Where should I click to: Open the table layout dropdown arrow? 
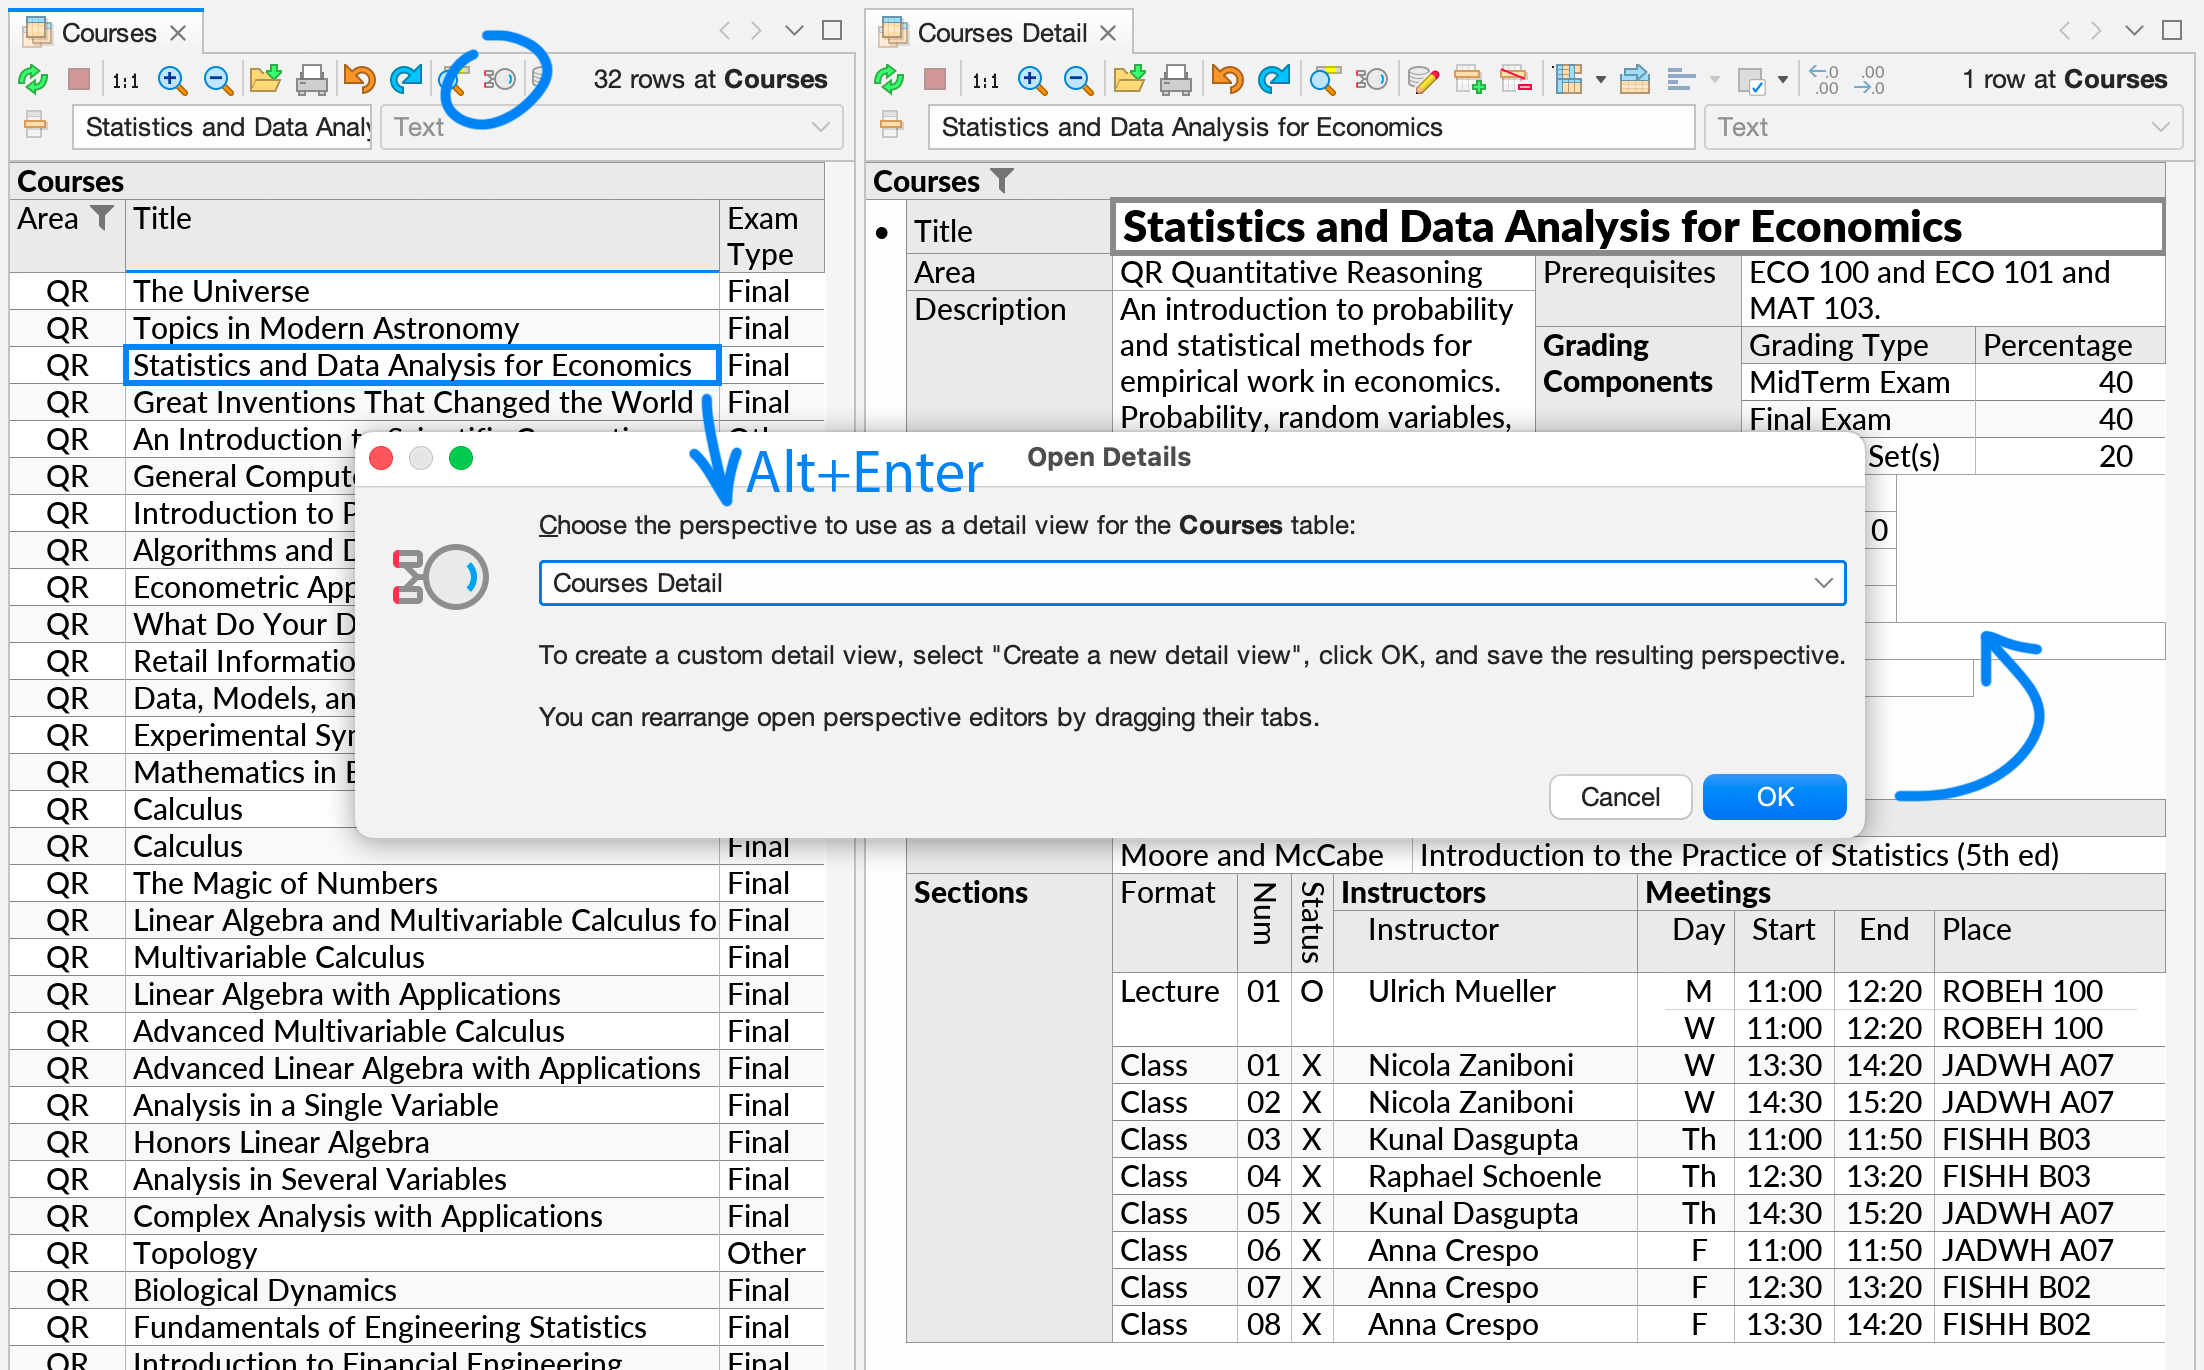[x=1600, y=79]
